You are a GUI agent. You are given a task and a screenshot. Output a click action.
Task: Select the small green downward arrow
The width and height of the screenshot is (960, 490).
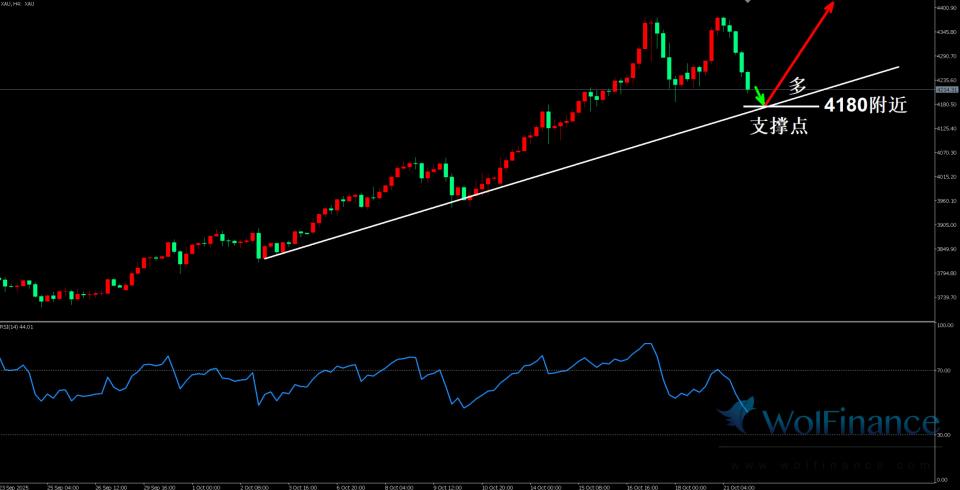759,95
